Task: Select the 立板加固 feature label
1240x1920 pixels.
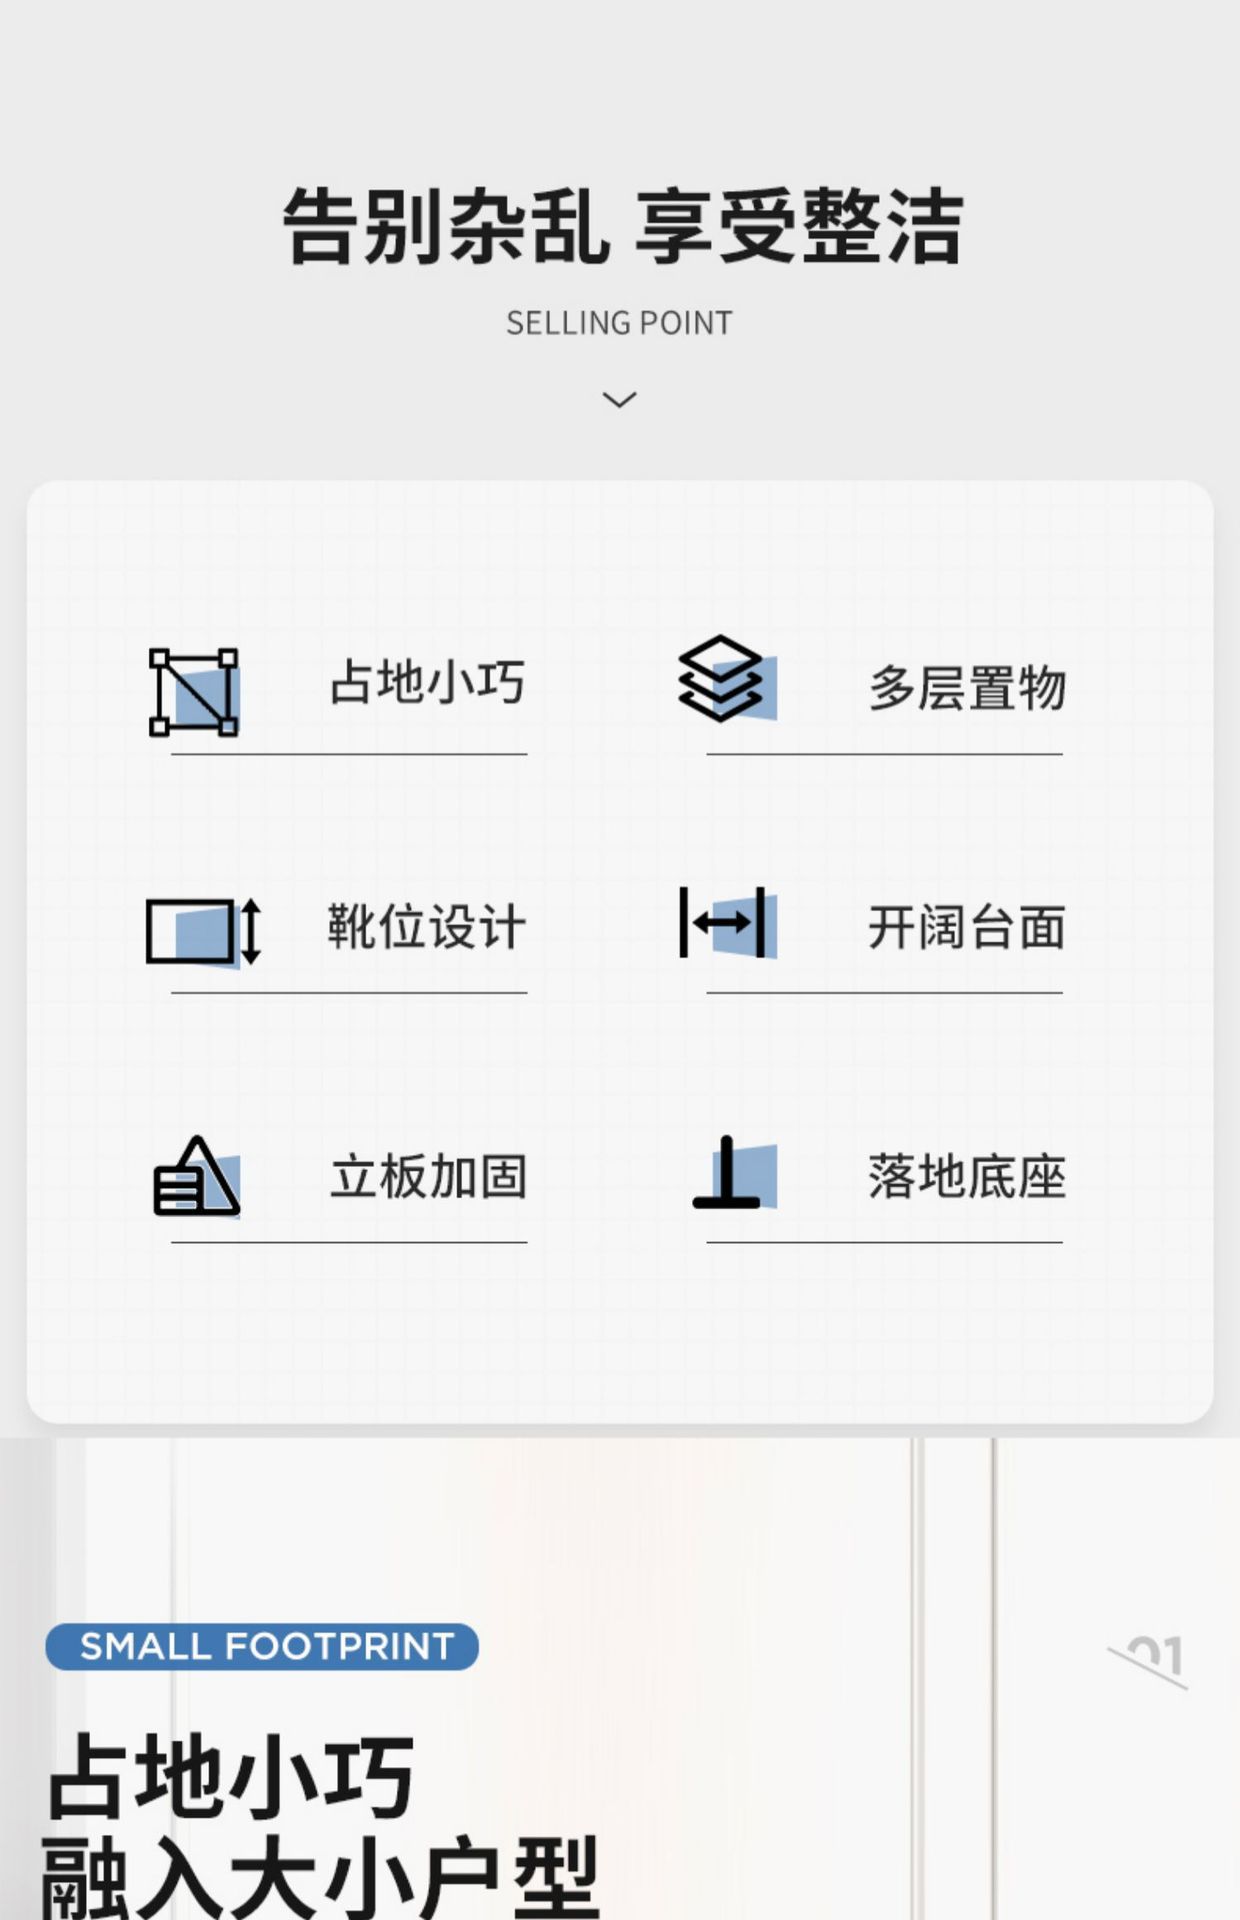Action: click(428, 1176)
